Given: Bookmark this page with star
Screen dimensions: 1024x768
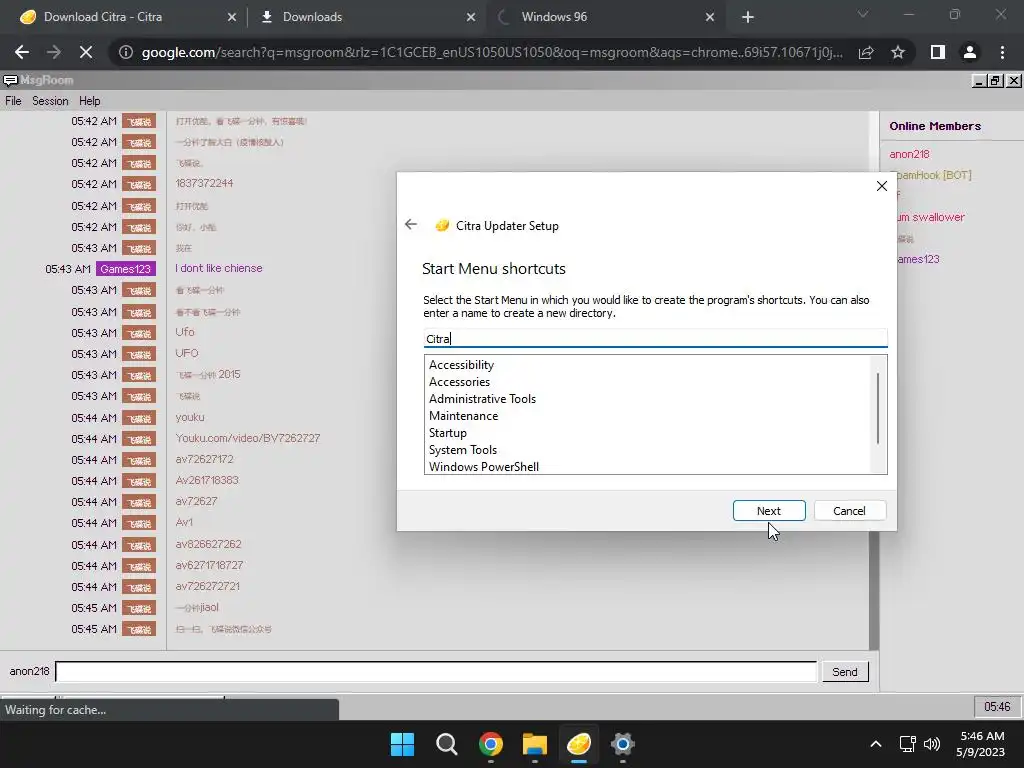Looking at the screenshot, I should point(898,52).
